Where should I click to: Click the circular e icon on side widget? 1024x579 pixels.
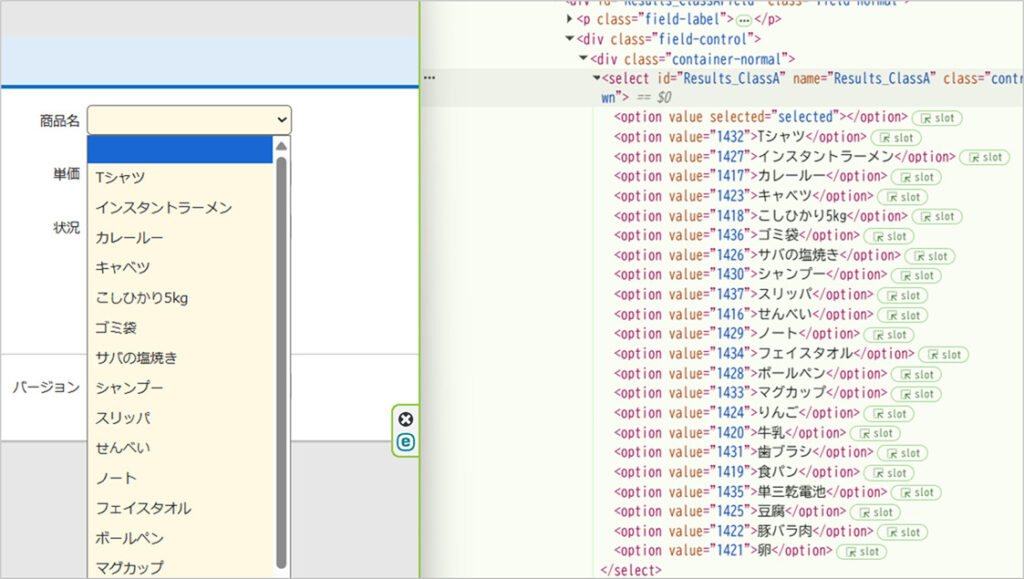pos(406,442)
